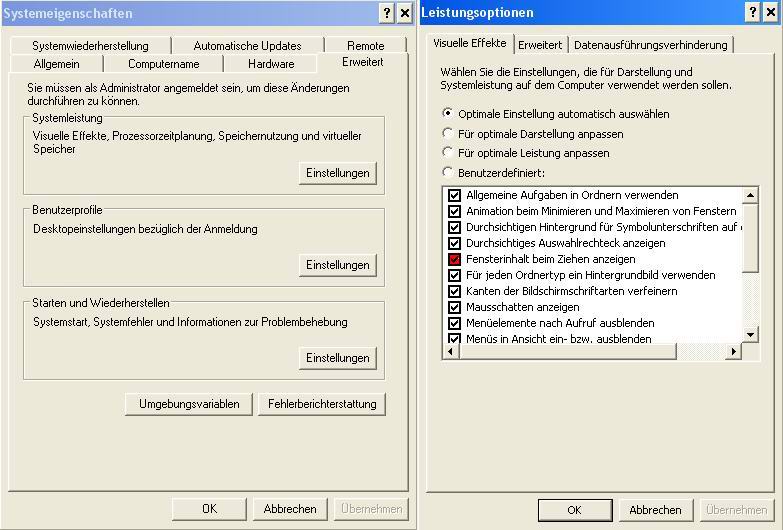Screen dimensions: 783x530
Task: Click the Umgebungsvariablen button
Action: click(x=189, y=404)
